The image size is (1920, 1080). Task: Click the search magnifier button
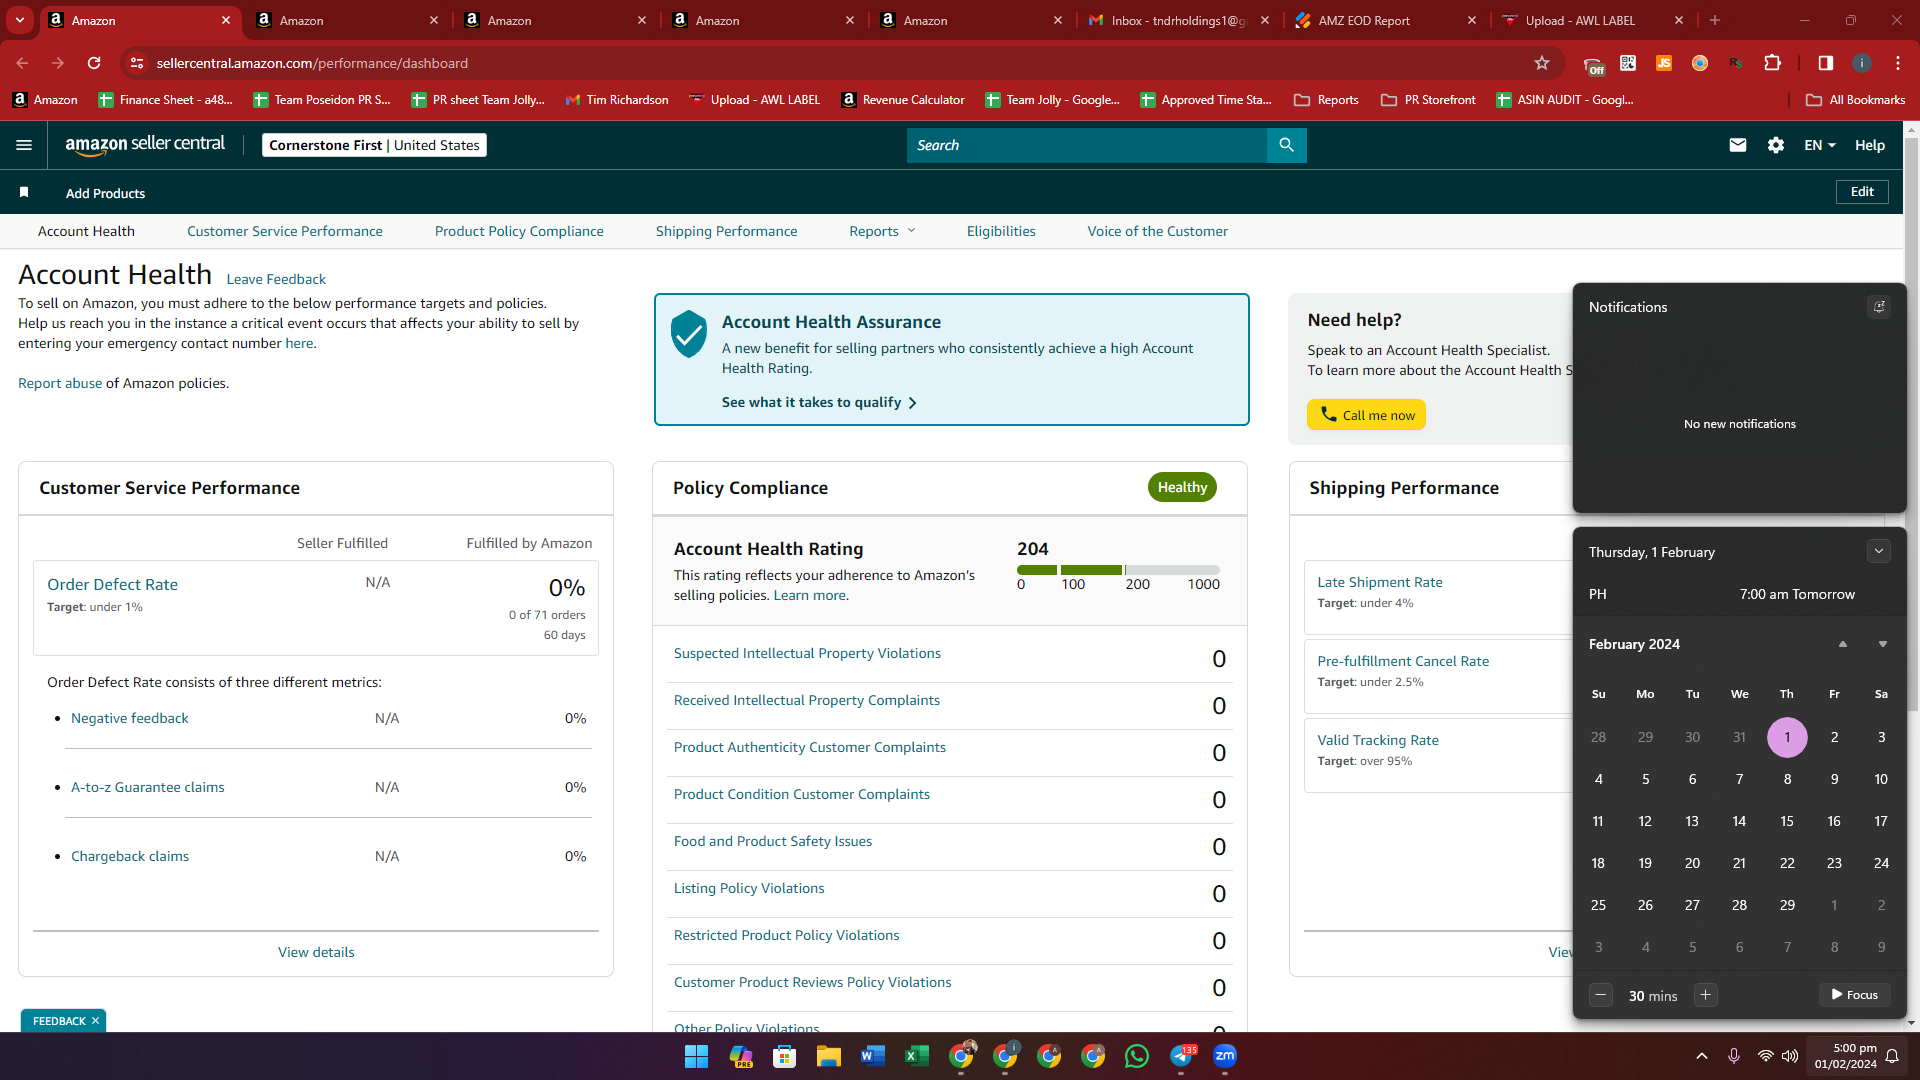(1286, 145)
